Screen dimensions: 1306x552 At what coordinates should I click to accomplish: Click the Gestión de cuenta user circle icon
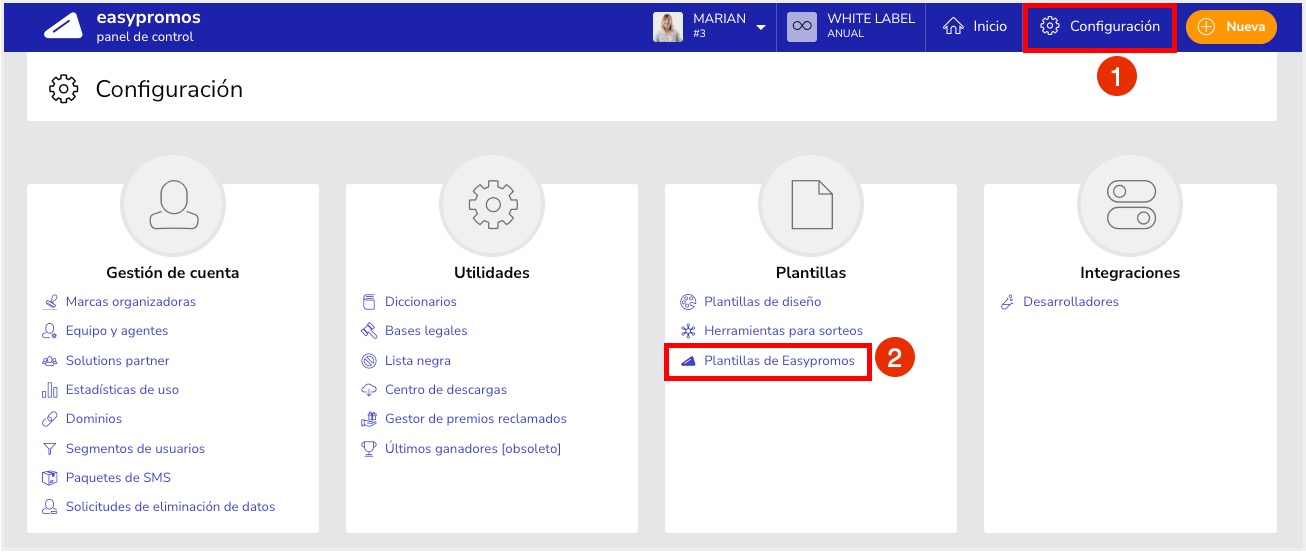[173, 204]
